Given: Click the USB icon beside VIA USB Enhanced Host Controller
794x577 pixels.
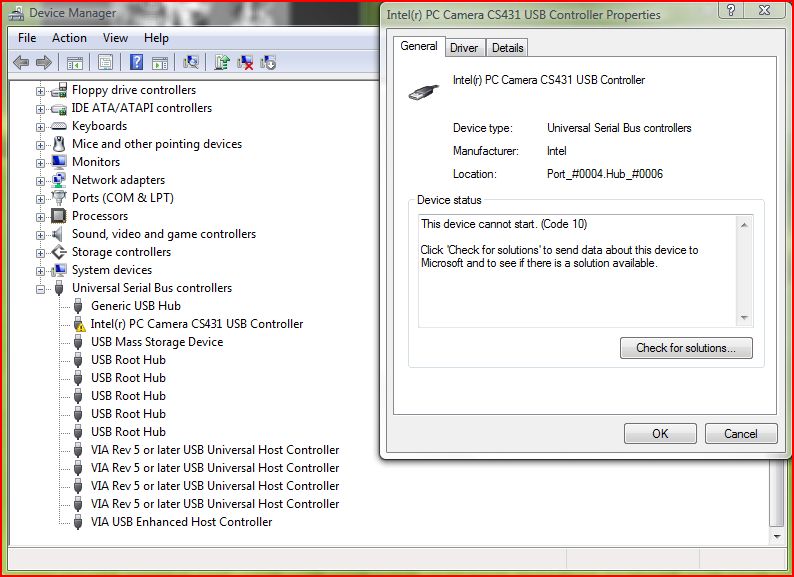Looking at the screenshot, I should [x=78, y=522].
